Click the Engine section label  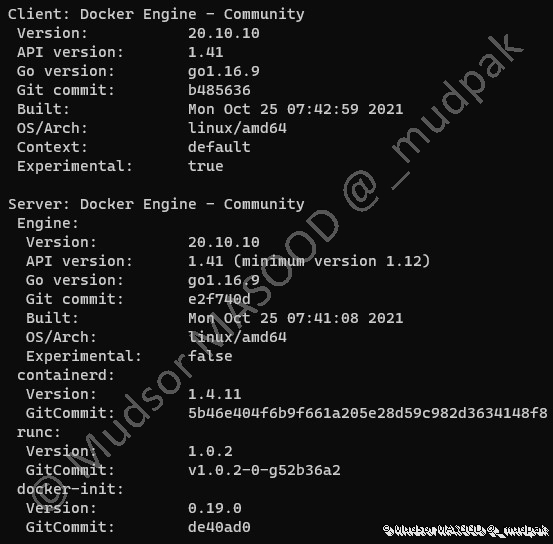48,224
